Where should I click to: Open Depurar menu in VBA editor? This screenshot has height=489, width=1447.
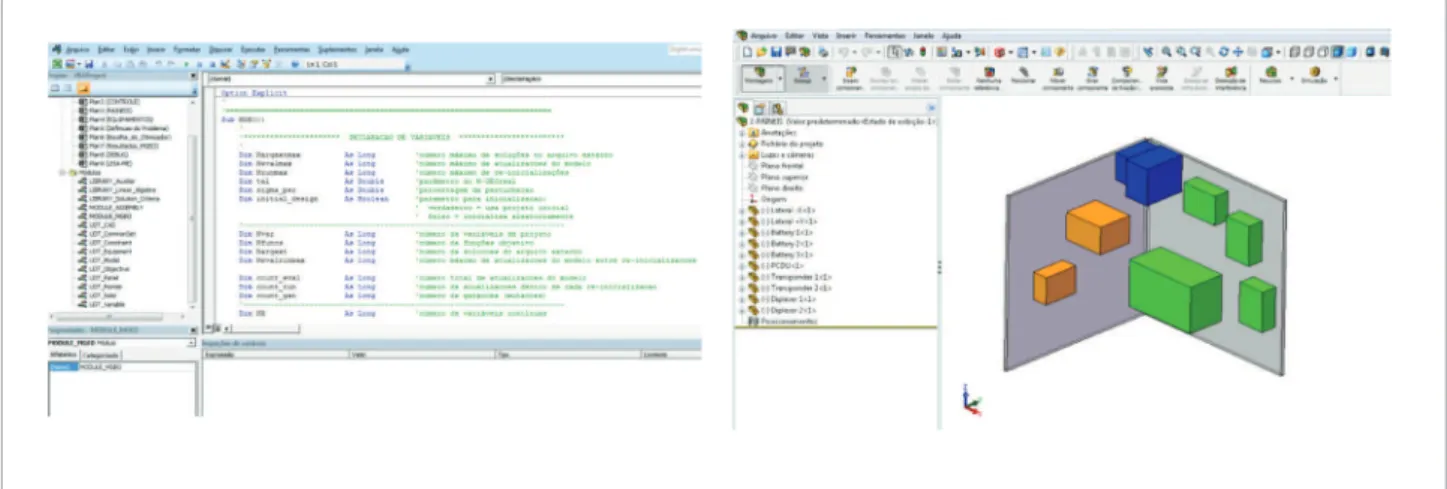click(x=222, y=48)
